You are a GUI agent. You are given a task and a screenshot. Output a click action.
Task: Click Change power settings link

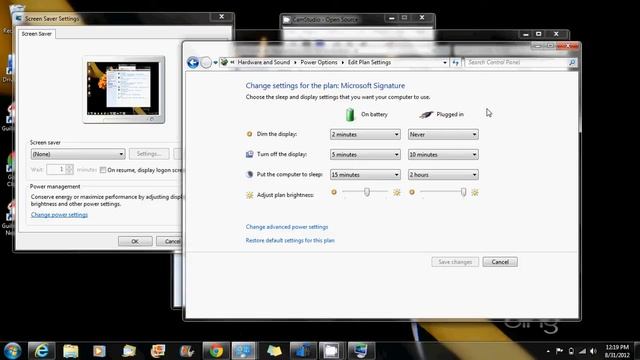point(59,215)
